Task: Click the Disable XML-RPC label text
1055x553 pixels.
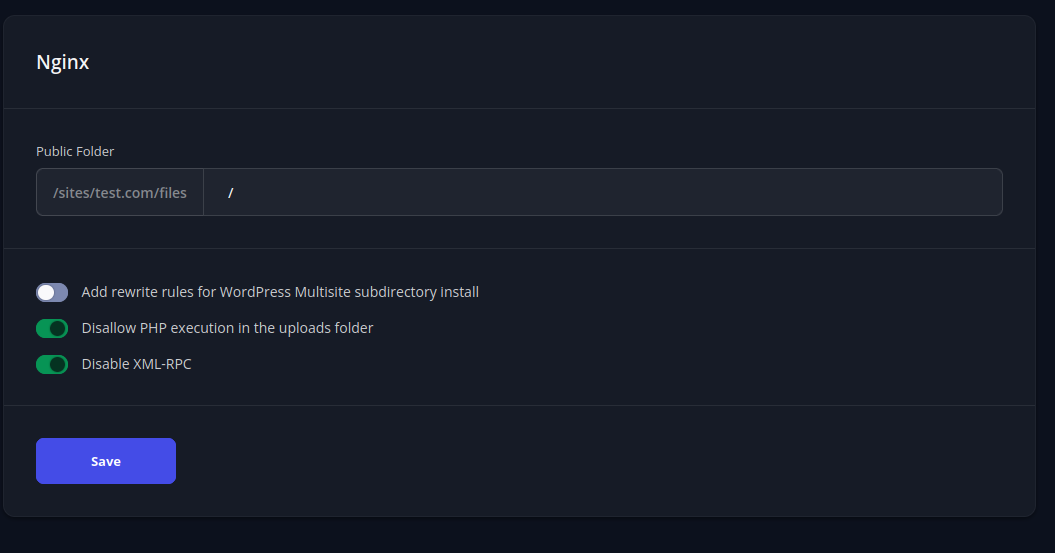Action: tap(136, 364)
